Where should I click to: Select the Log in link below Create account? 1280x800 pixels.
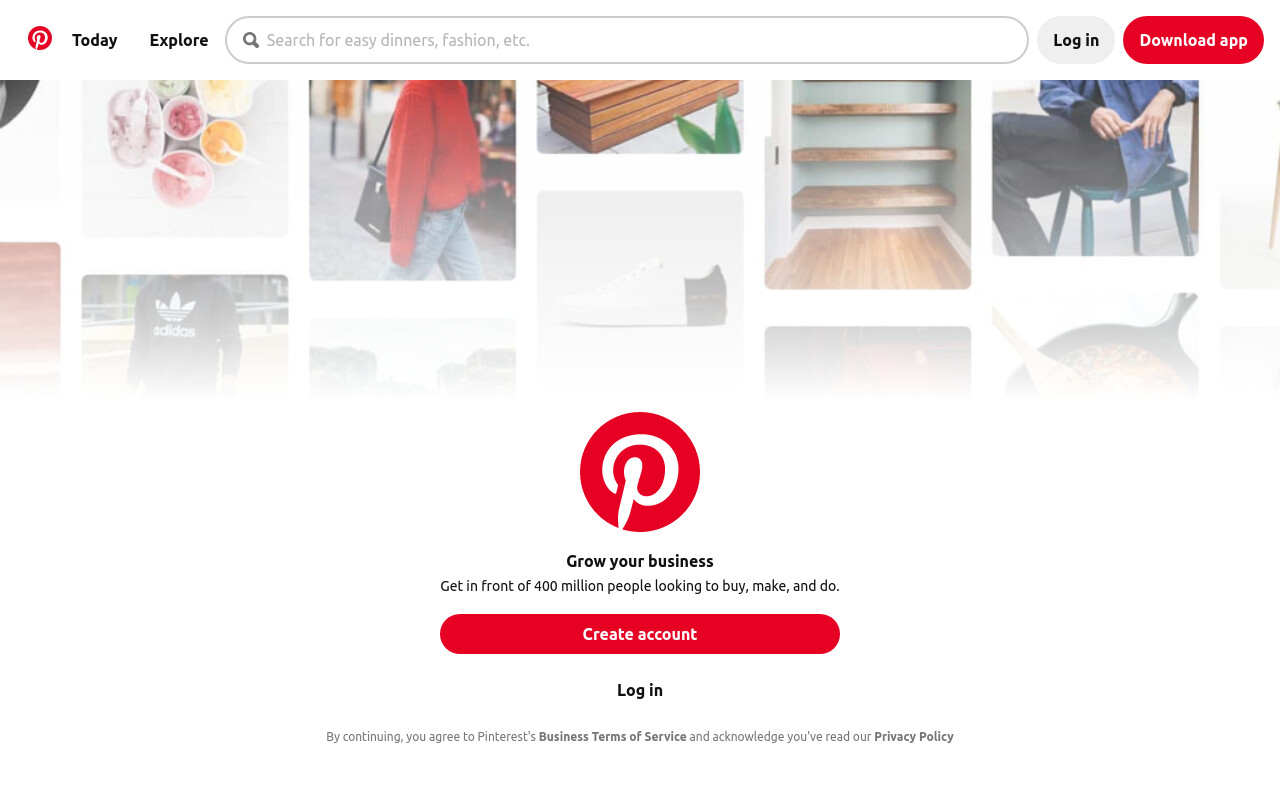click(x=640, y=690)
